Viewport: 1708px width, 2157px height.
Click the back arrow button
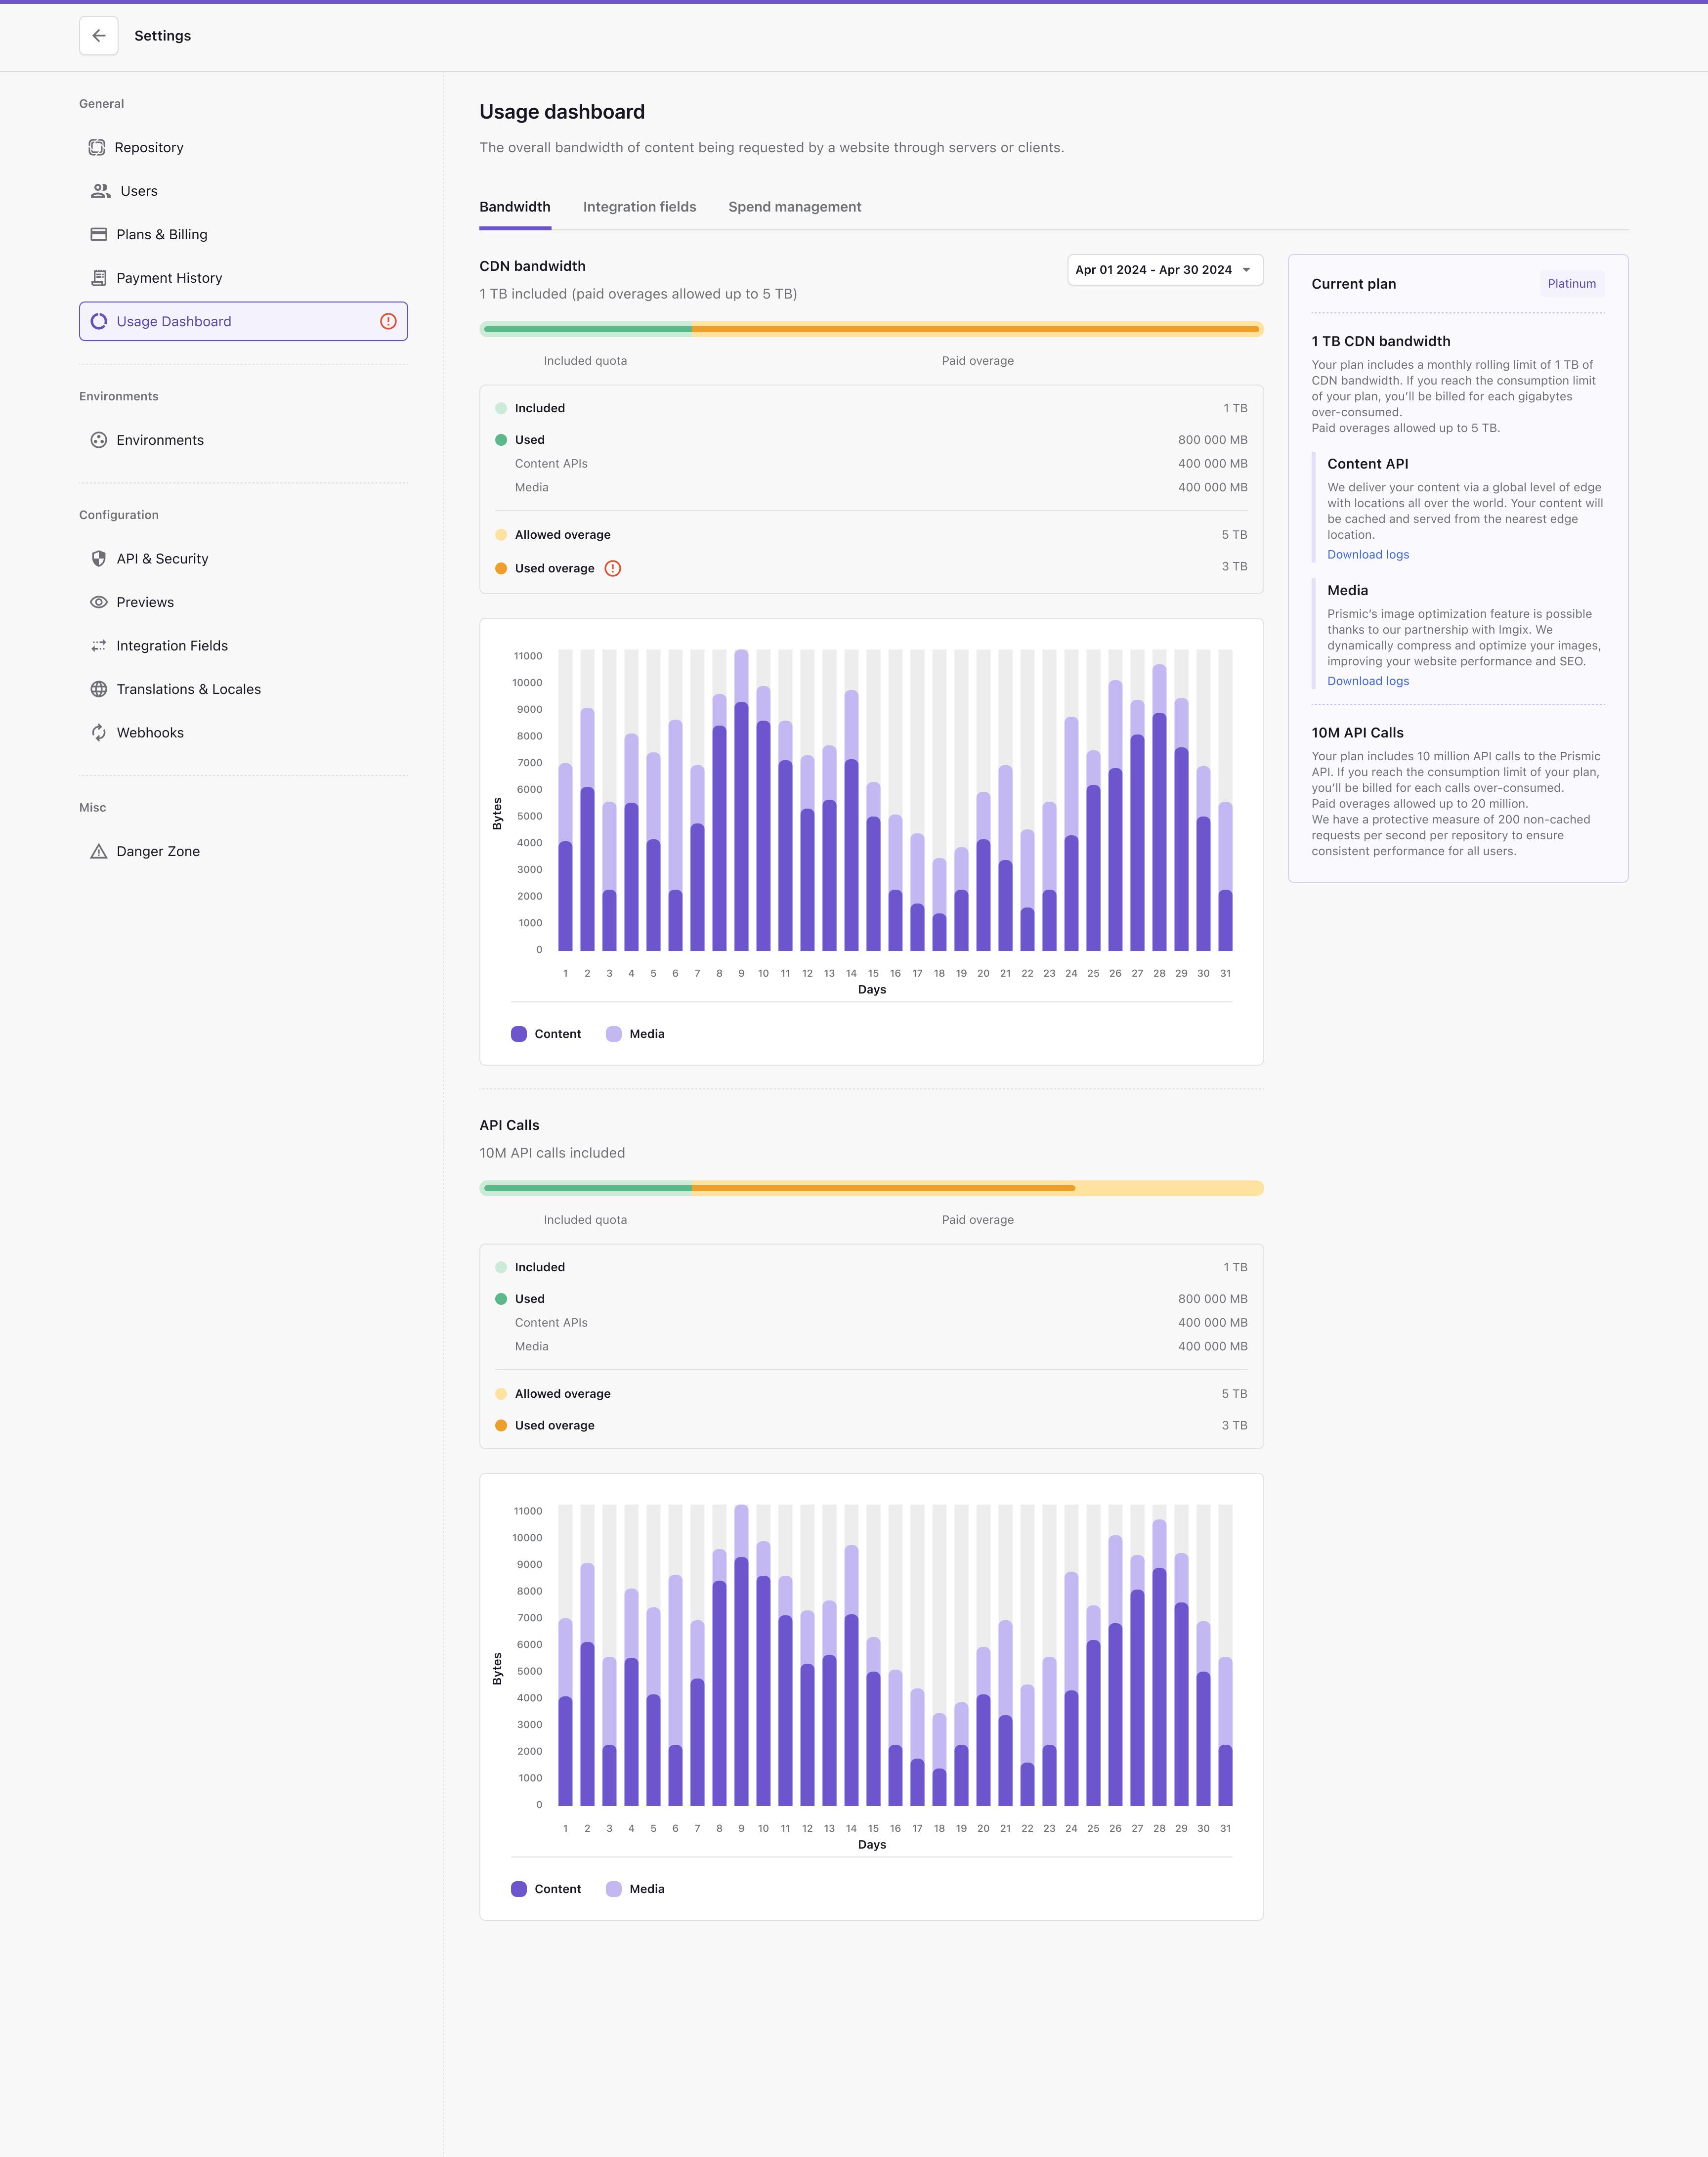click(x=98, y=36)
